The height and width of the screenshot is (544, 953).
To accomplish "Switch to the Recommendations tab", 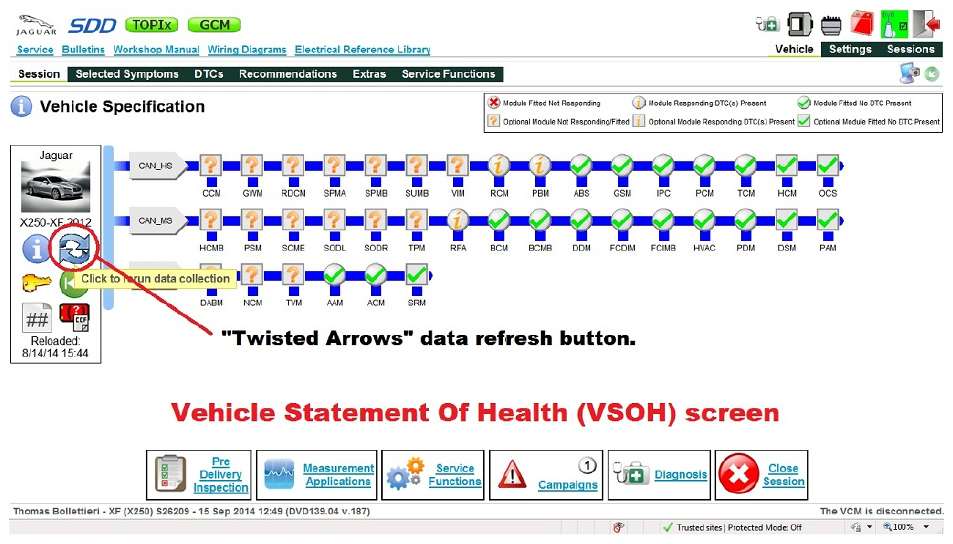I will 287,74.
